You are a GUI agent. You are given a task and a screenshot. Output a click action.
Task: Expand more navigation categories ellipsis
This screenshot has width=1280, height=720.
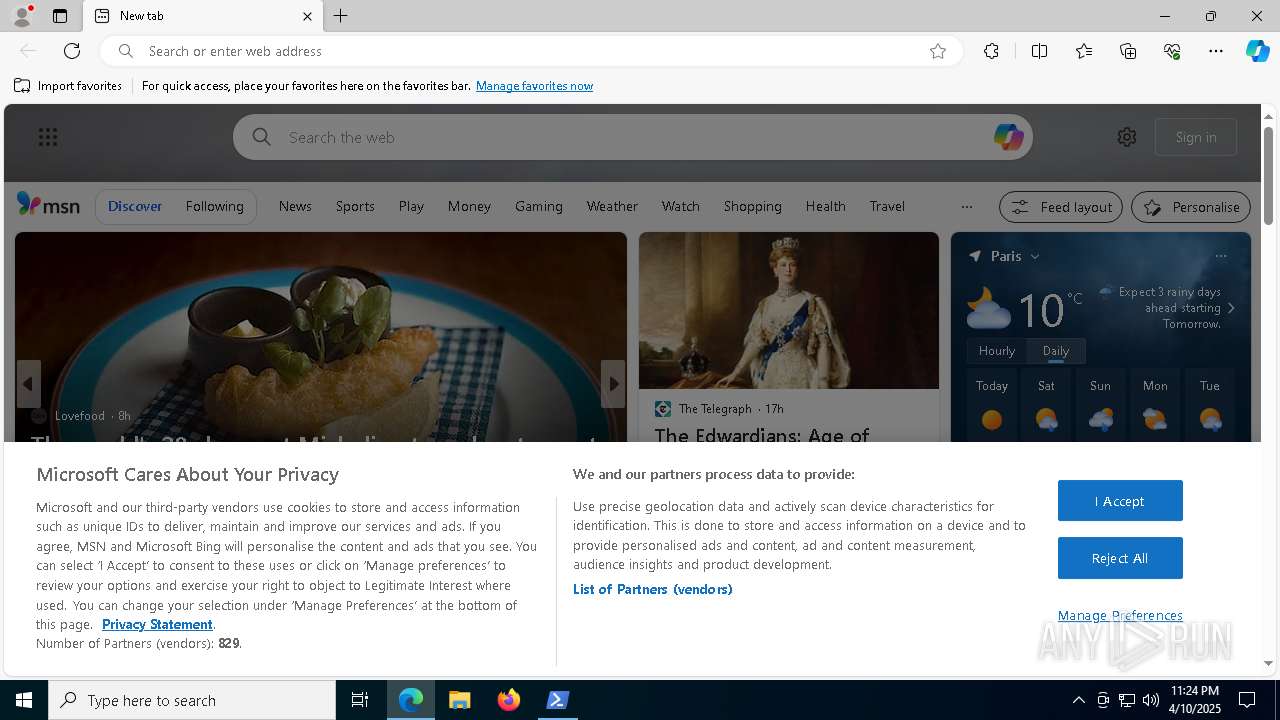point(966,207)
